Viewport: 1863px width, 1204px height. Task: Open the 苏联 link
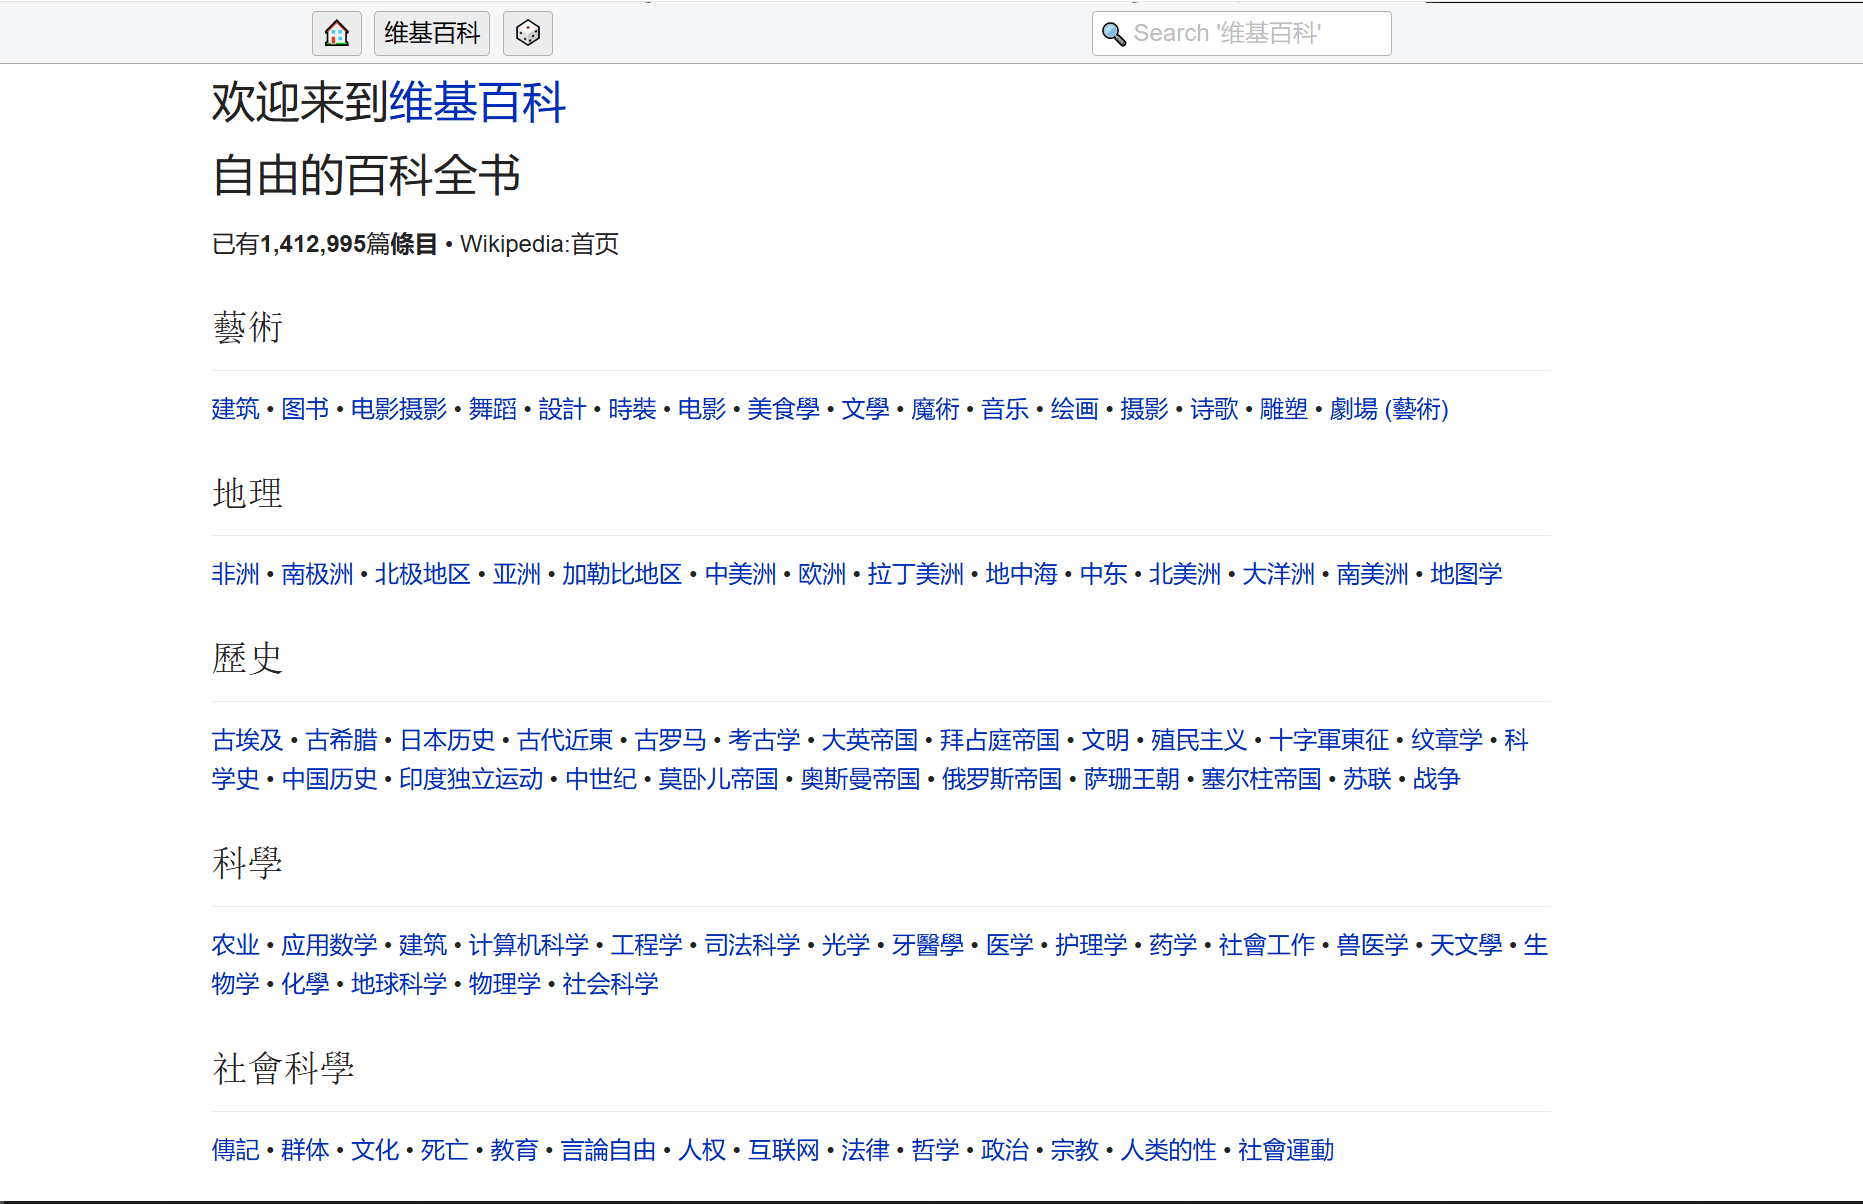1367,779
